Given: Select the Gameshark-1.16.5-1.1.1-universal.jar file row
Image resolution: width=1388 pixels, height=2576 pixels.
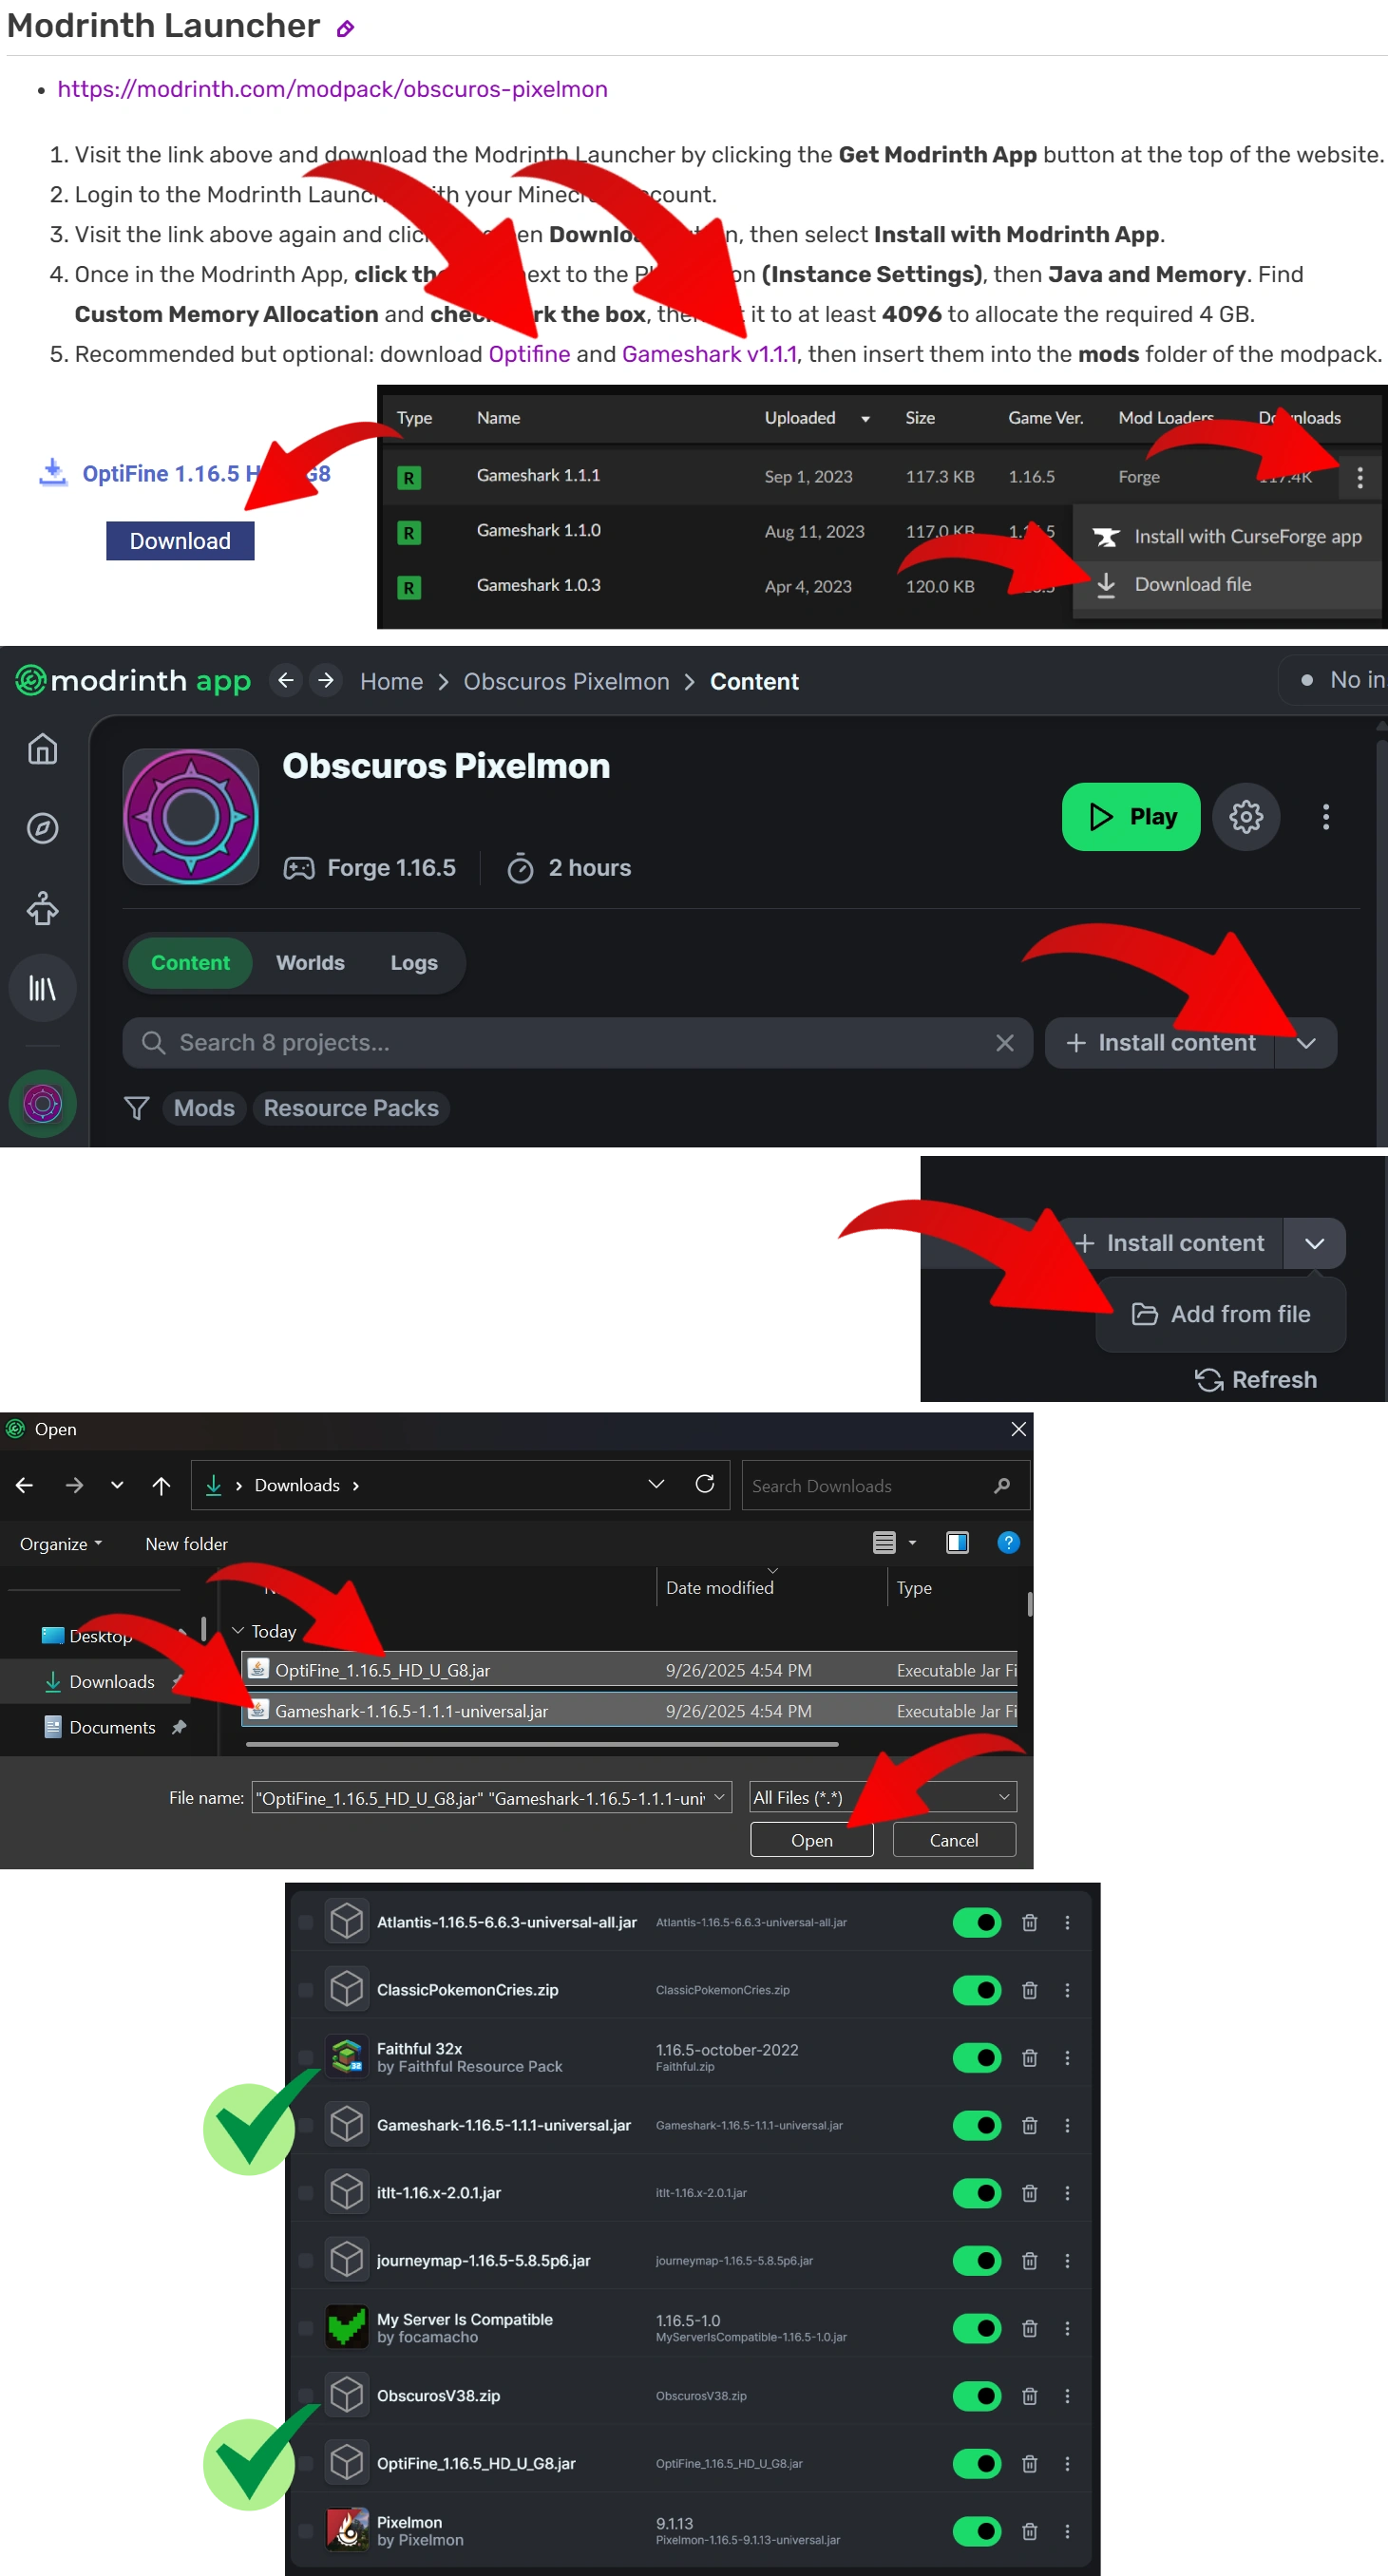Looking at the screenshot, I should tap(629, 1711).
